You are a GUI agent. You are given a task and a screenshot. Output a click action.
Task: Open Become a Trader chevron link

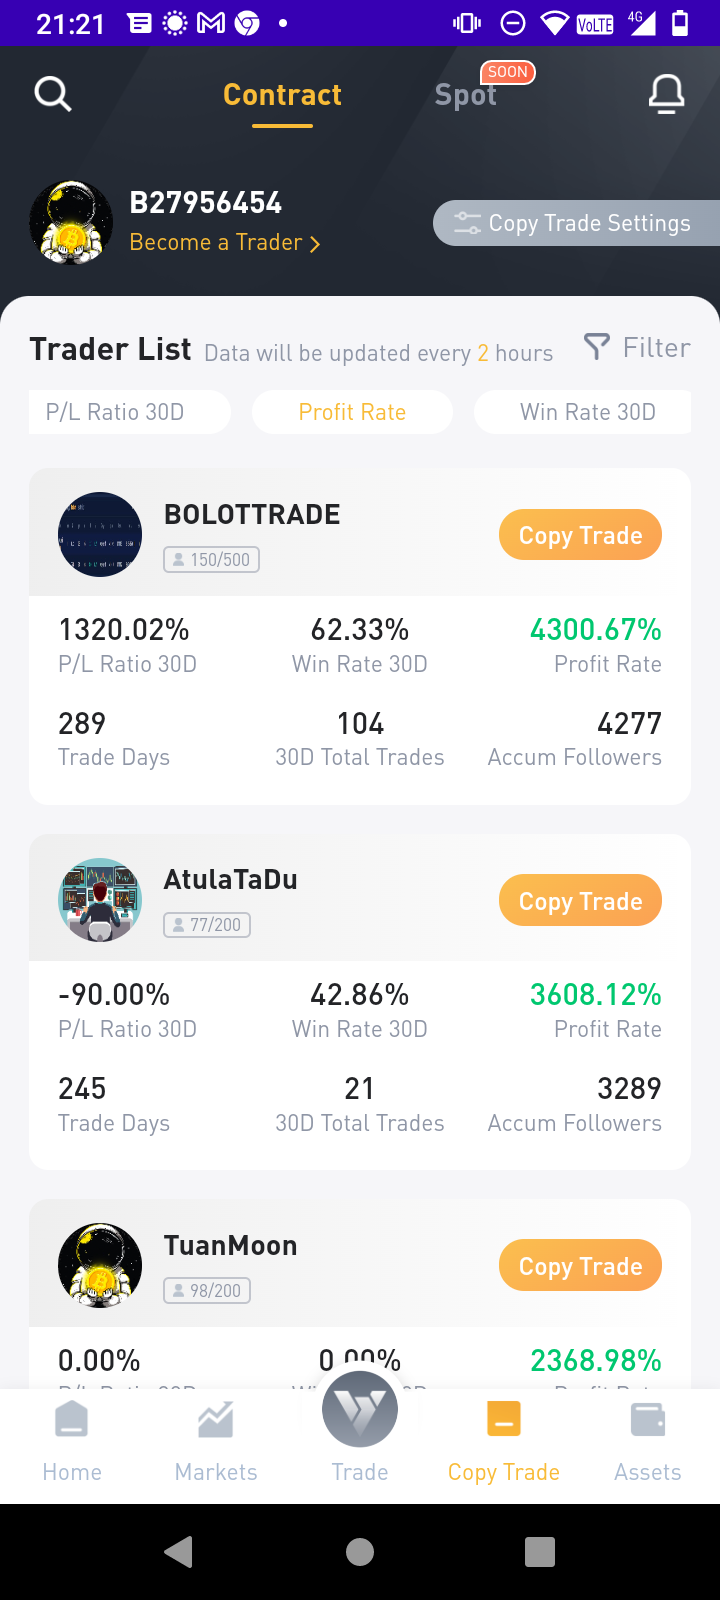(x=225, y=243)
